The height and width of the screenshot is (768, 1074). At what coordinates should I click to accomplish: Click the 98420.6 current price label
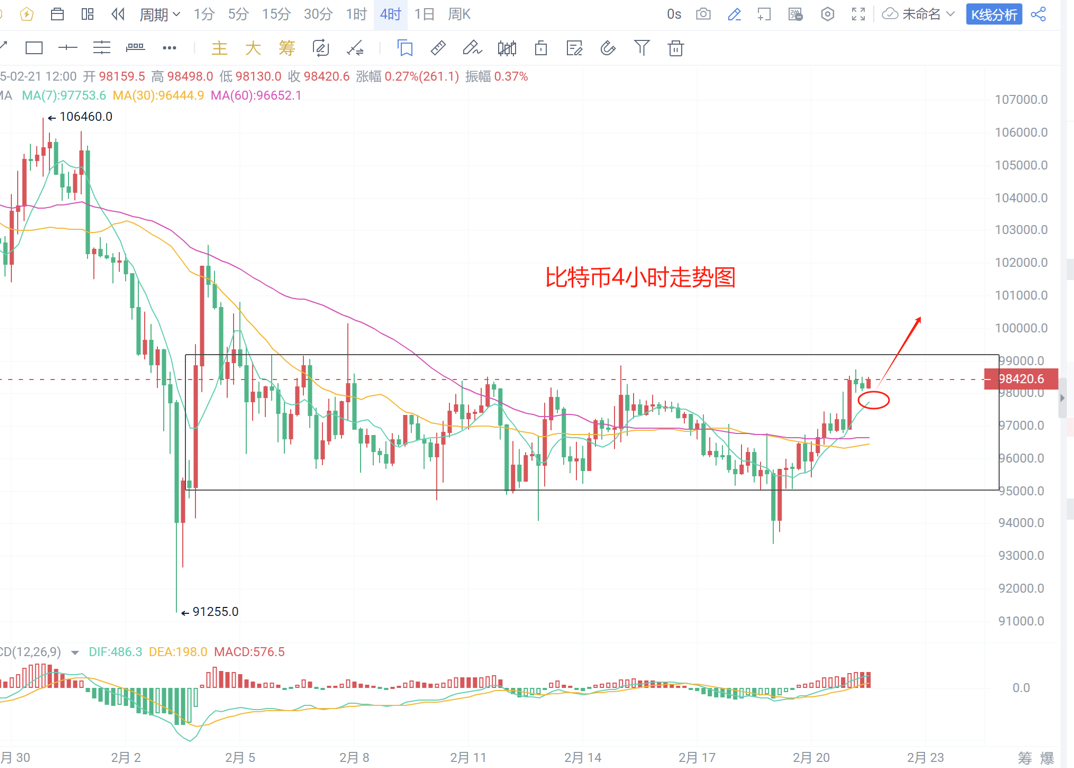click(1021, 379)
